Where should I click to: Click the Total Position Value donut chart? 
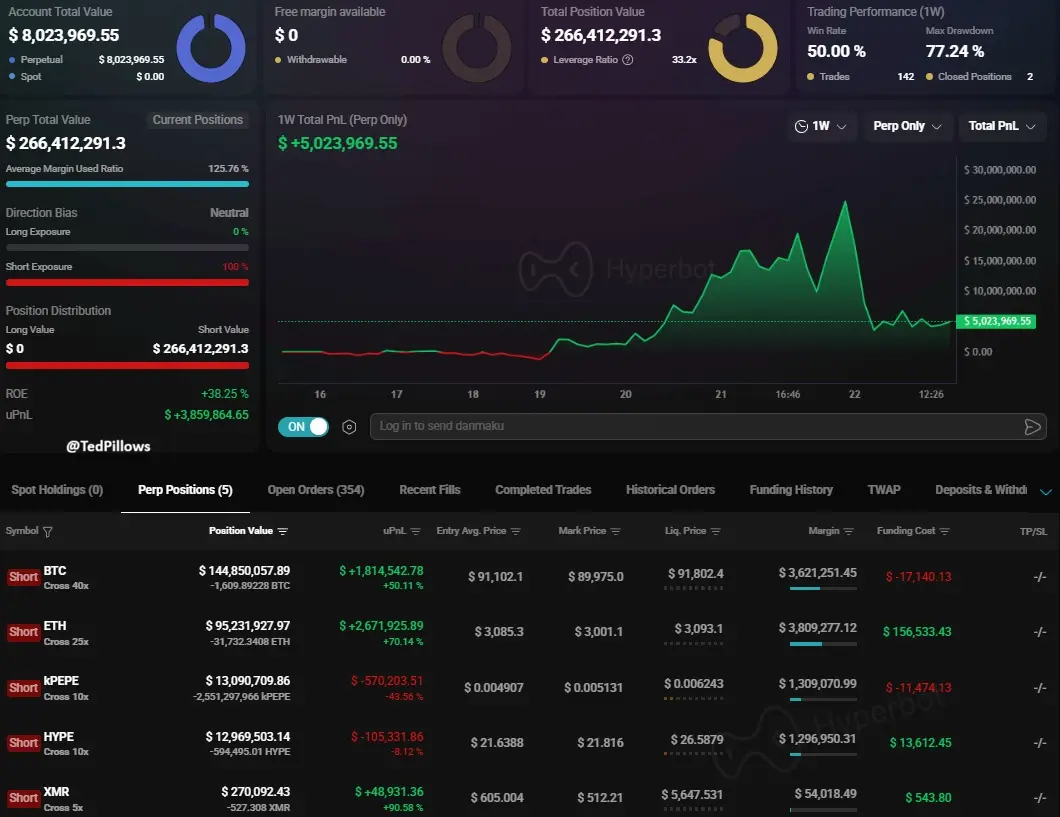point(742,47)
